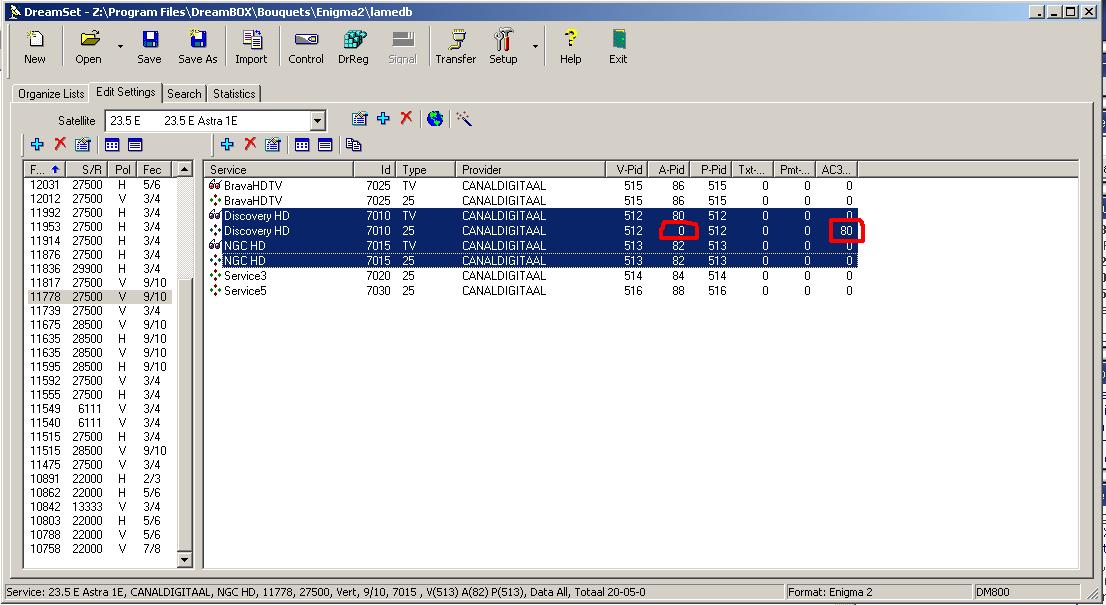Click the A-Pid column header
Image resolution: width=1106 pixels, height=605 pixels.
pos(669,169)
